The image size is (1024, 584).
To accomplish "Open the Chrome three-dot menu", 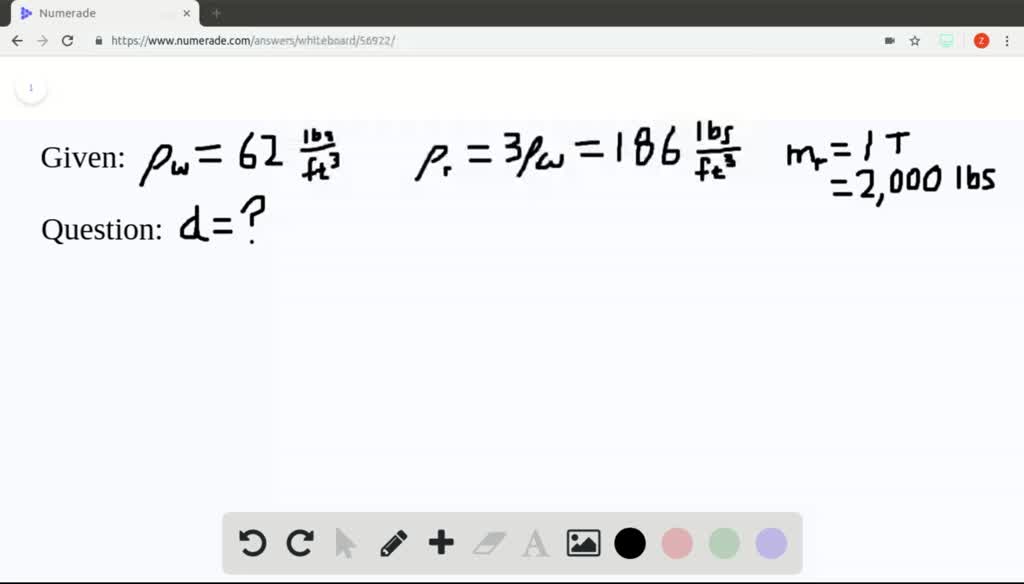I will pos(1007,41).
